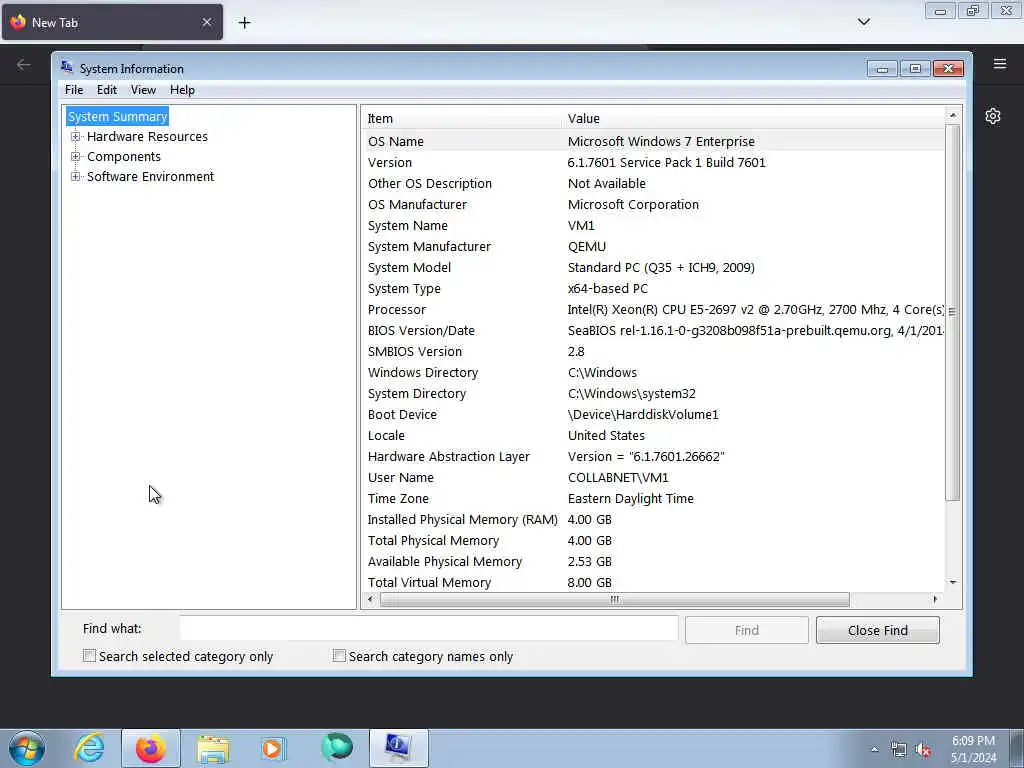Viewport: 1024px width, 768px height.
Task: Click the horizontal scrollbar thumb
Action: pos(615,600)
